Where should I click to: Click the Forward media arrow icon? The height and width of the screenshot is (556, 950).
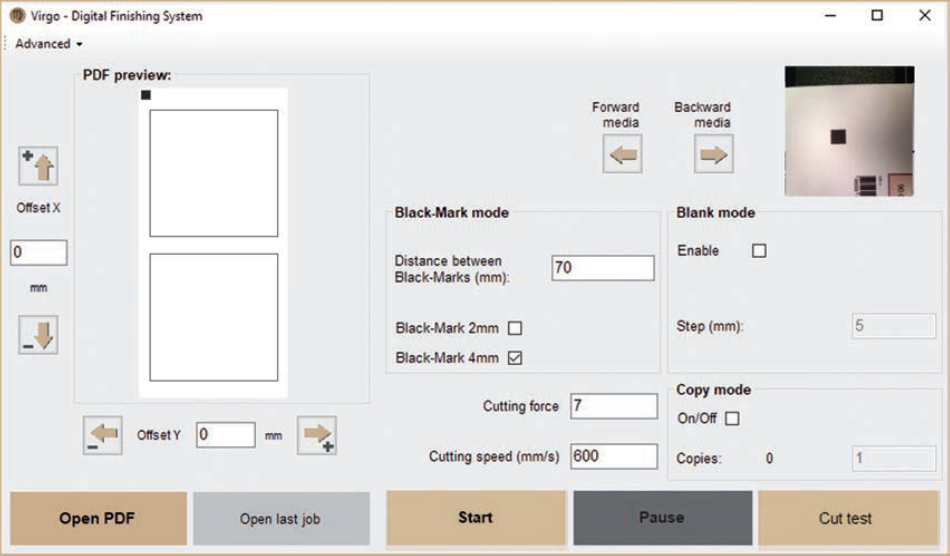pos(622,154)
